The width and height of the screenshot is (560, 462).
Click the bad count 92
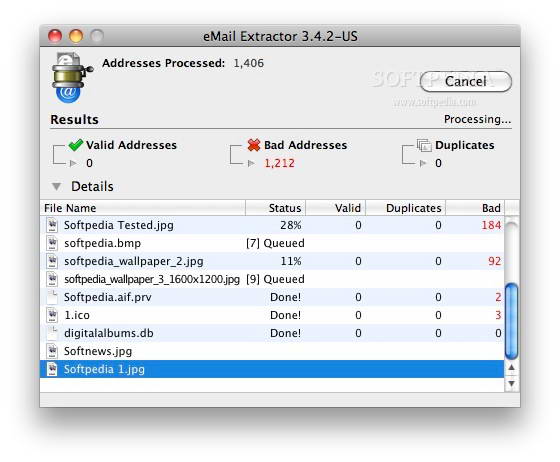coord(495,261)
